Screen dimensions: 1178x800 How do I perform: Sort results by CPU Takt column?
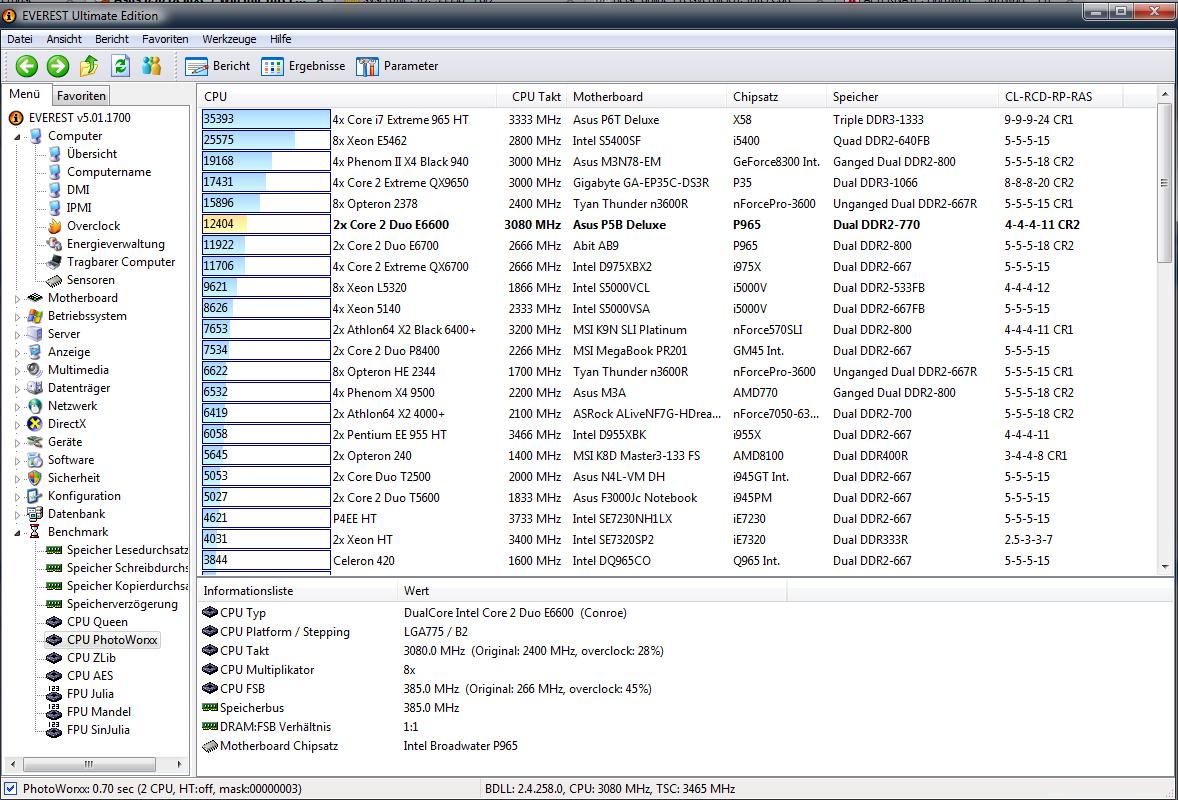531,97
